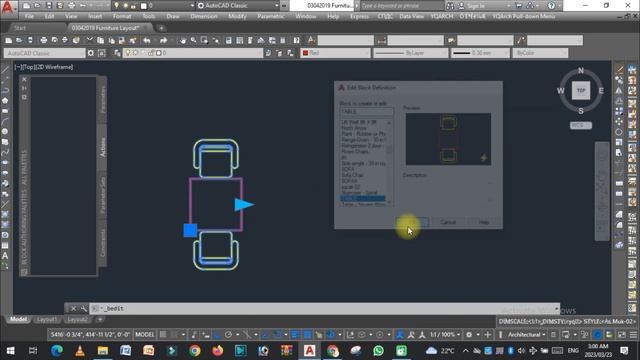Open the Express menu
The width and height of the screenshot is (640, 360).
click(359, 16)
